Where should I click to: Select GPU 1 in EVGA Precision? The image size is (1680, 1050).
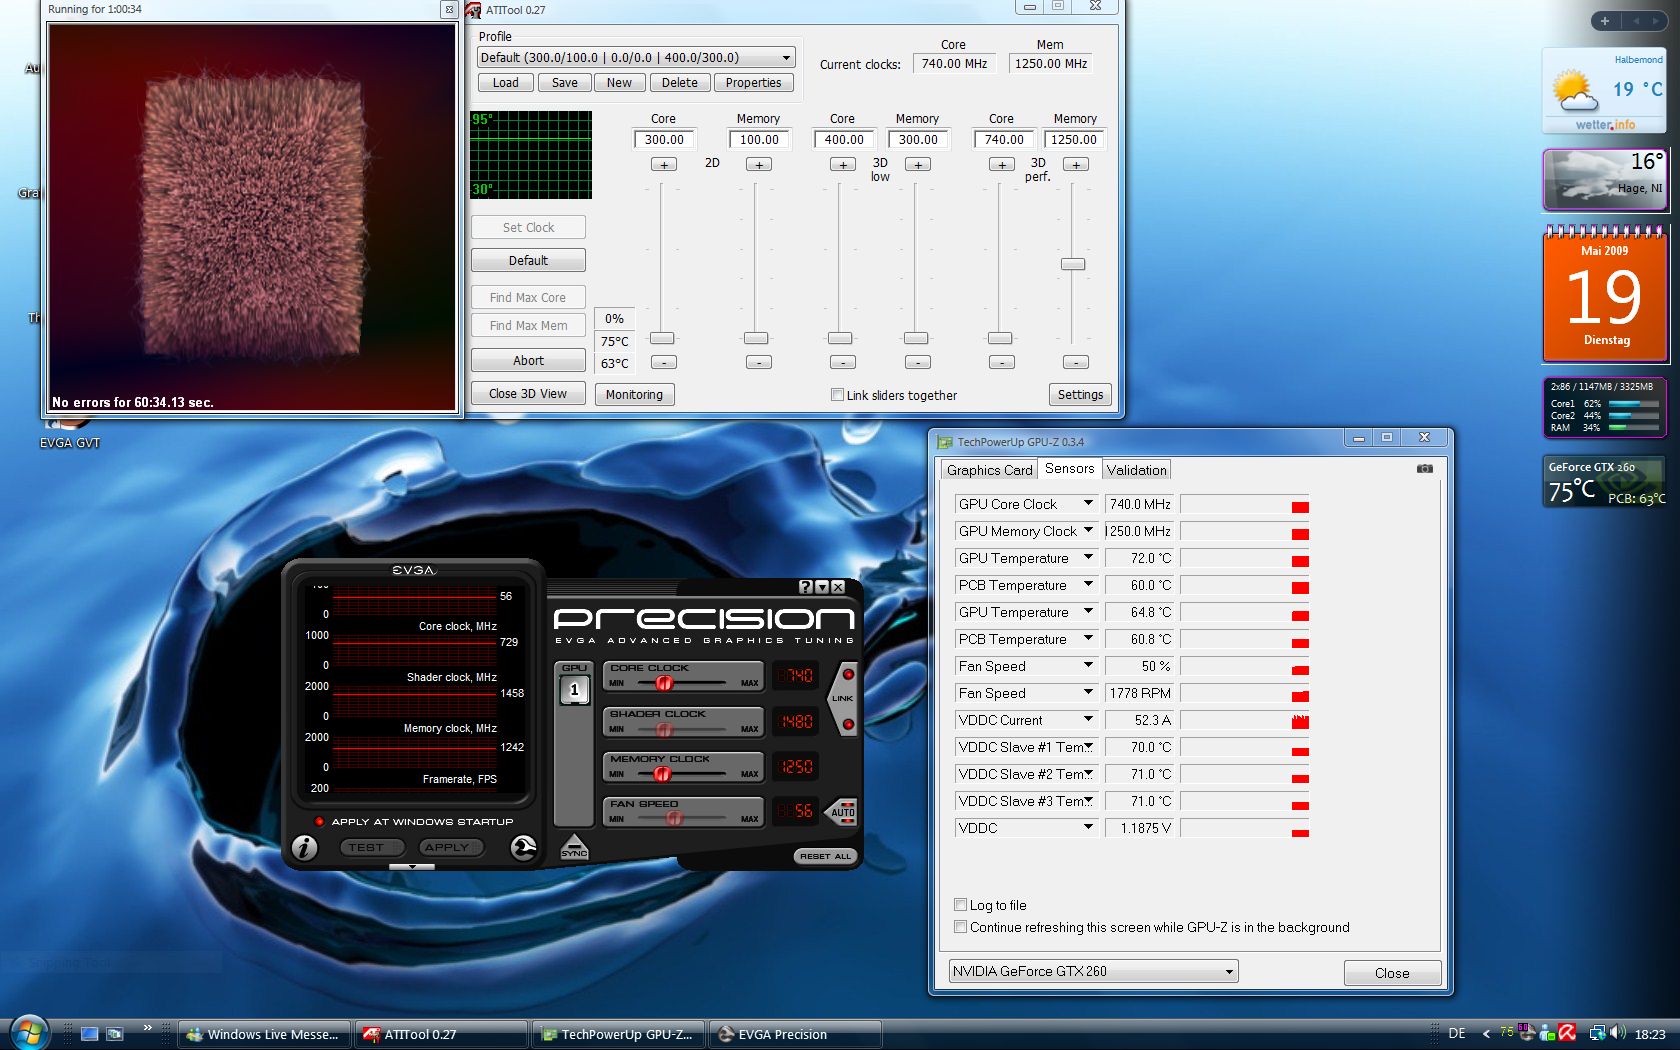(x=574, y=689)
